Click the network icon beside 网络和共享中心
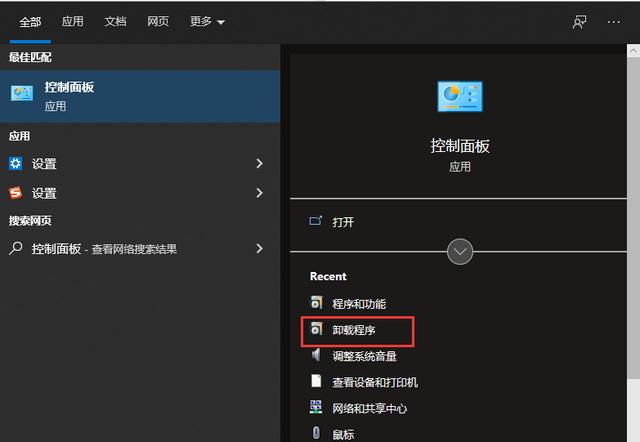This screenshot has height=442, width=640. (x=316, y=407)
